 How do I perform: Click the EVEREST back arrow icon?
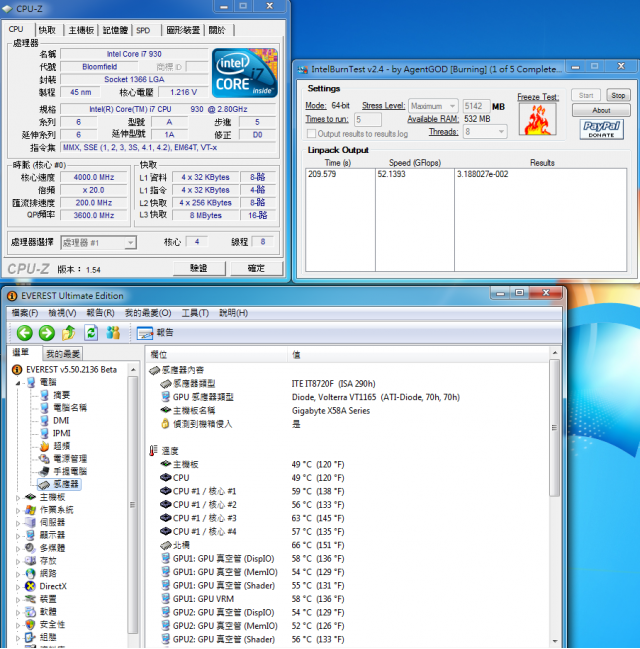click(x=24, y=332)
